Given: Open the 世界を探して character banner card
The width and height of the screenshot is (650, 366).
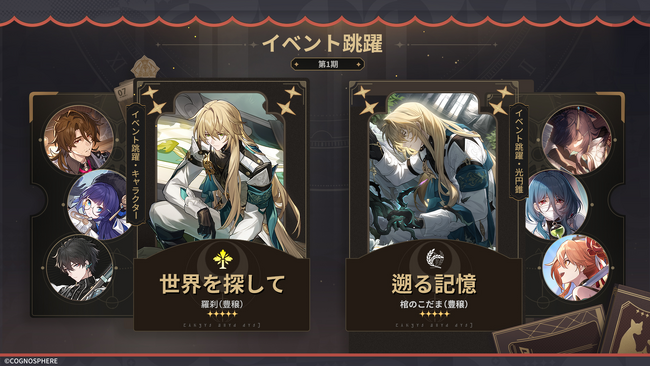Looking at the screenshot, I should coord(222,205).
